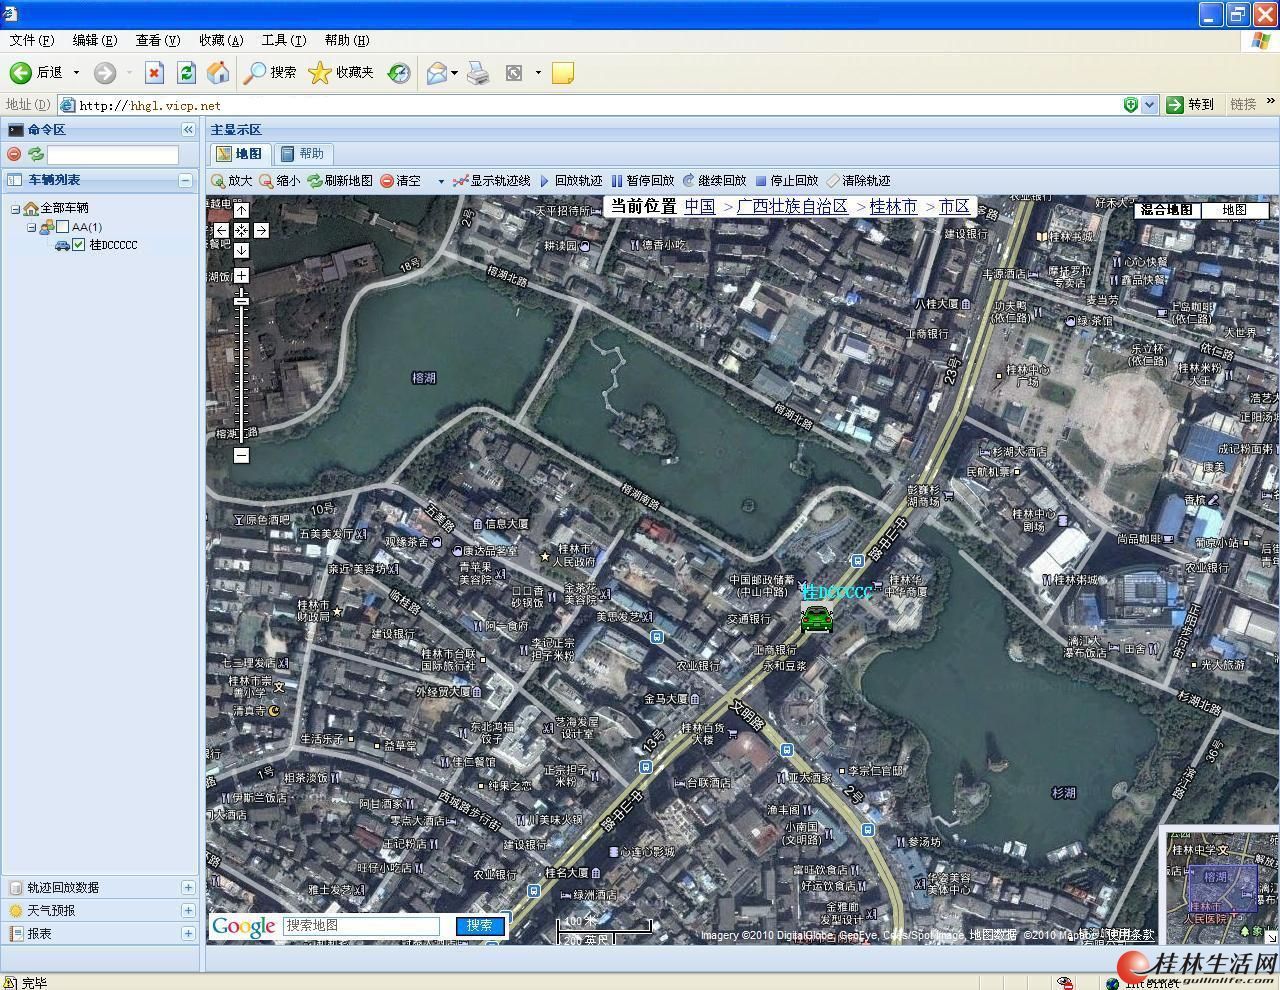Click 清除轨迹 clear track

point(859,181)
